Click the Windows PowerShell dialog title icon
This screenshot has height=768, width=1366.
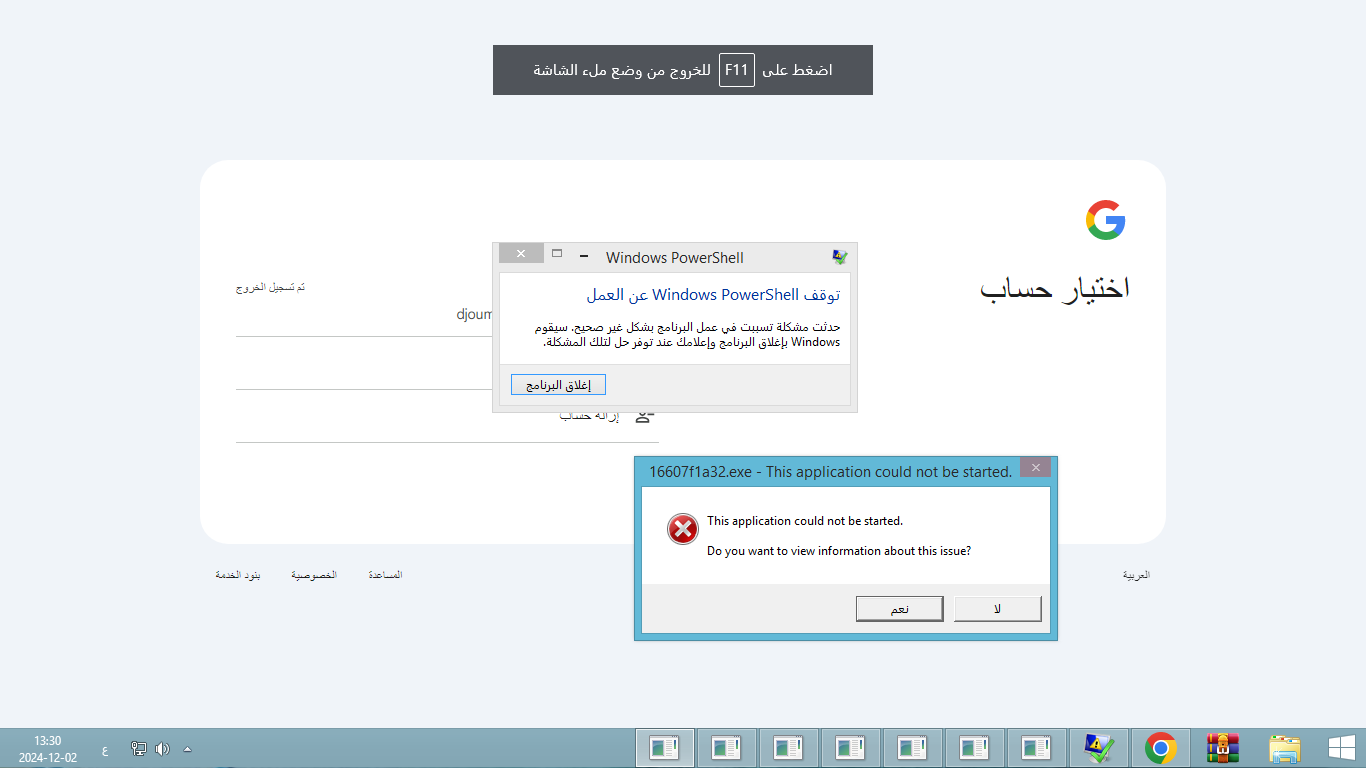tap(839, 258)
